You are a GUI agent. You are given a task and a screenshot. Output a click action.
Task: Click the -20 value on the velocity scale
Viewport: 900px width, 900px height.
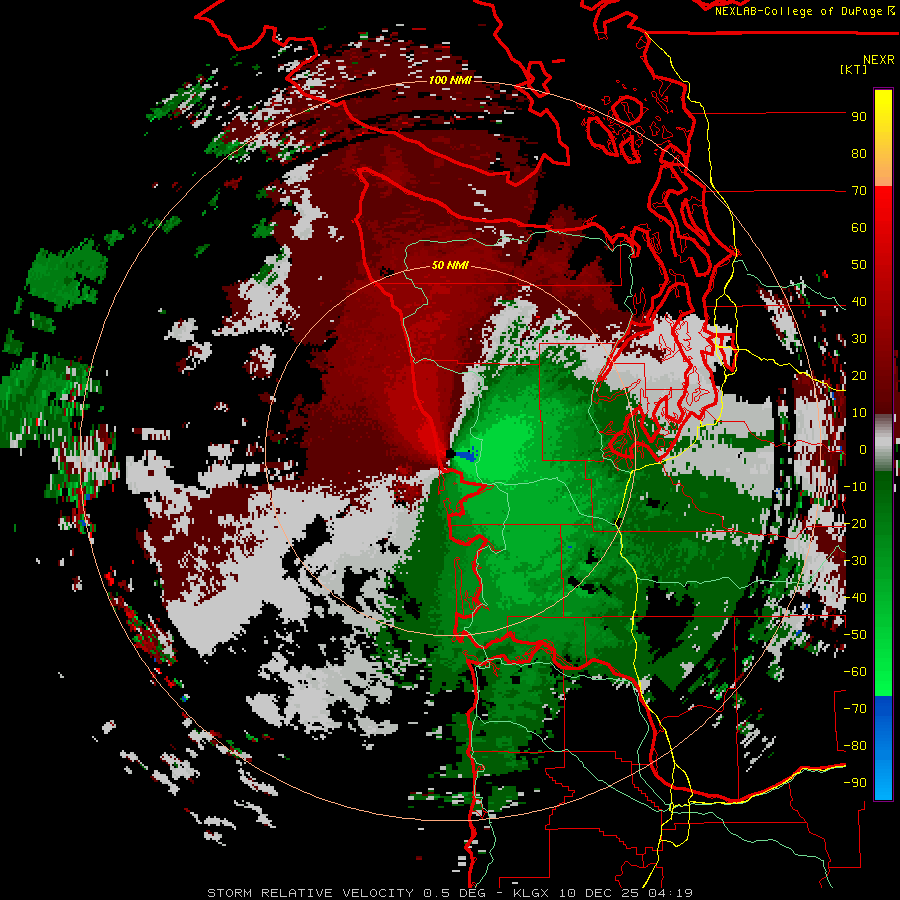855,524
